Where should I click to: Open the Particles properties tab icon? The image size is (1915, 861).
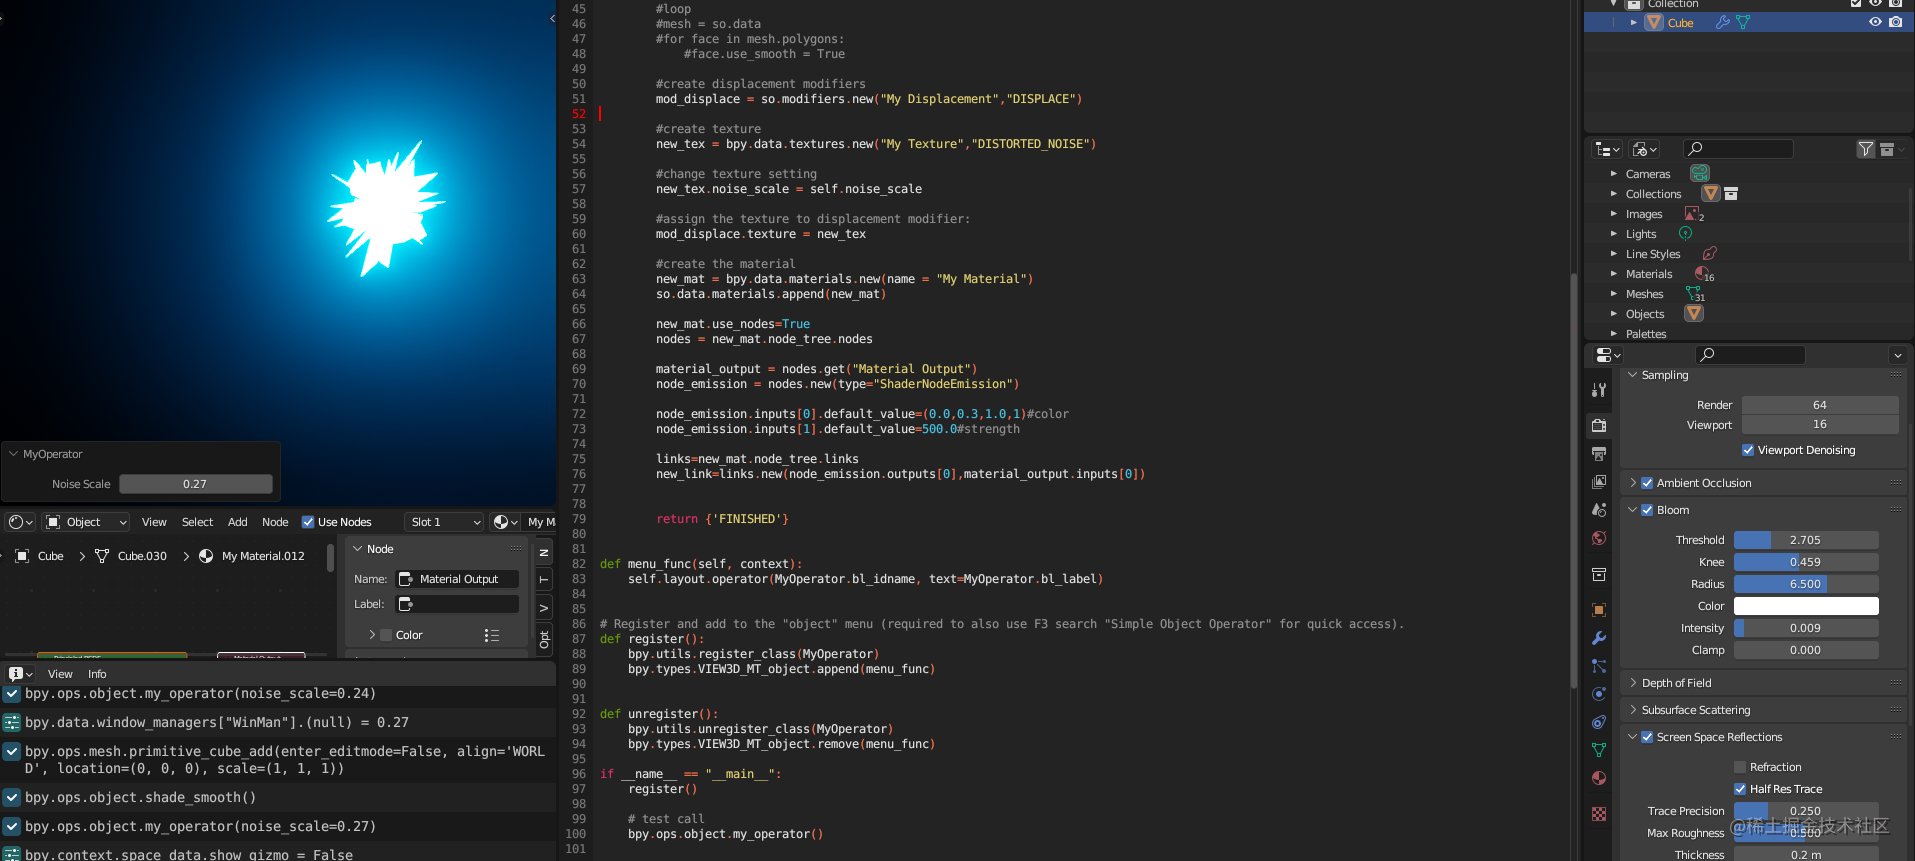coord(1599,666)
